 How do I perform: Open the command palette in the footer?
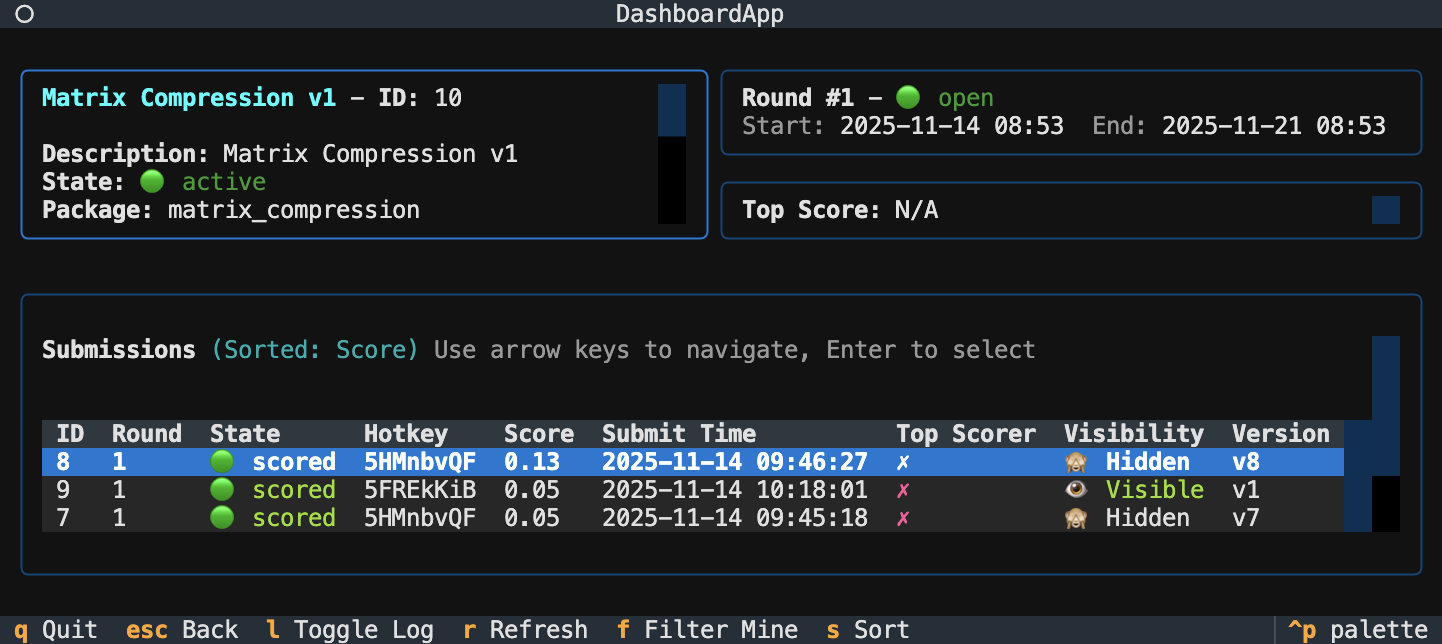click(1356, 630)
